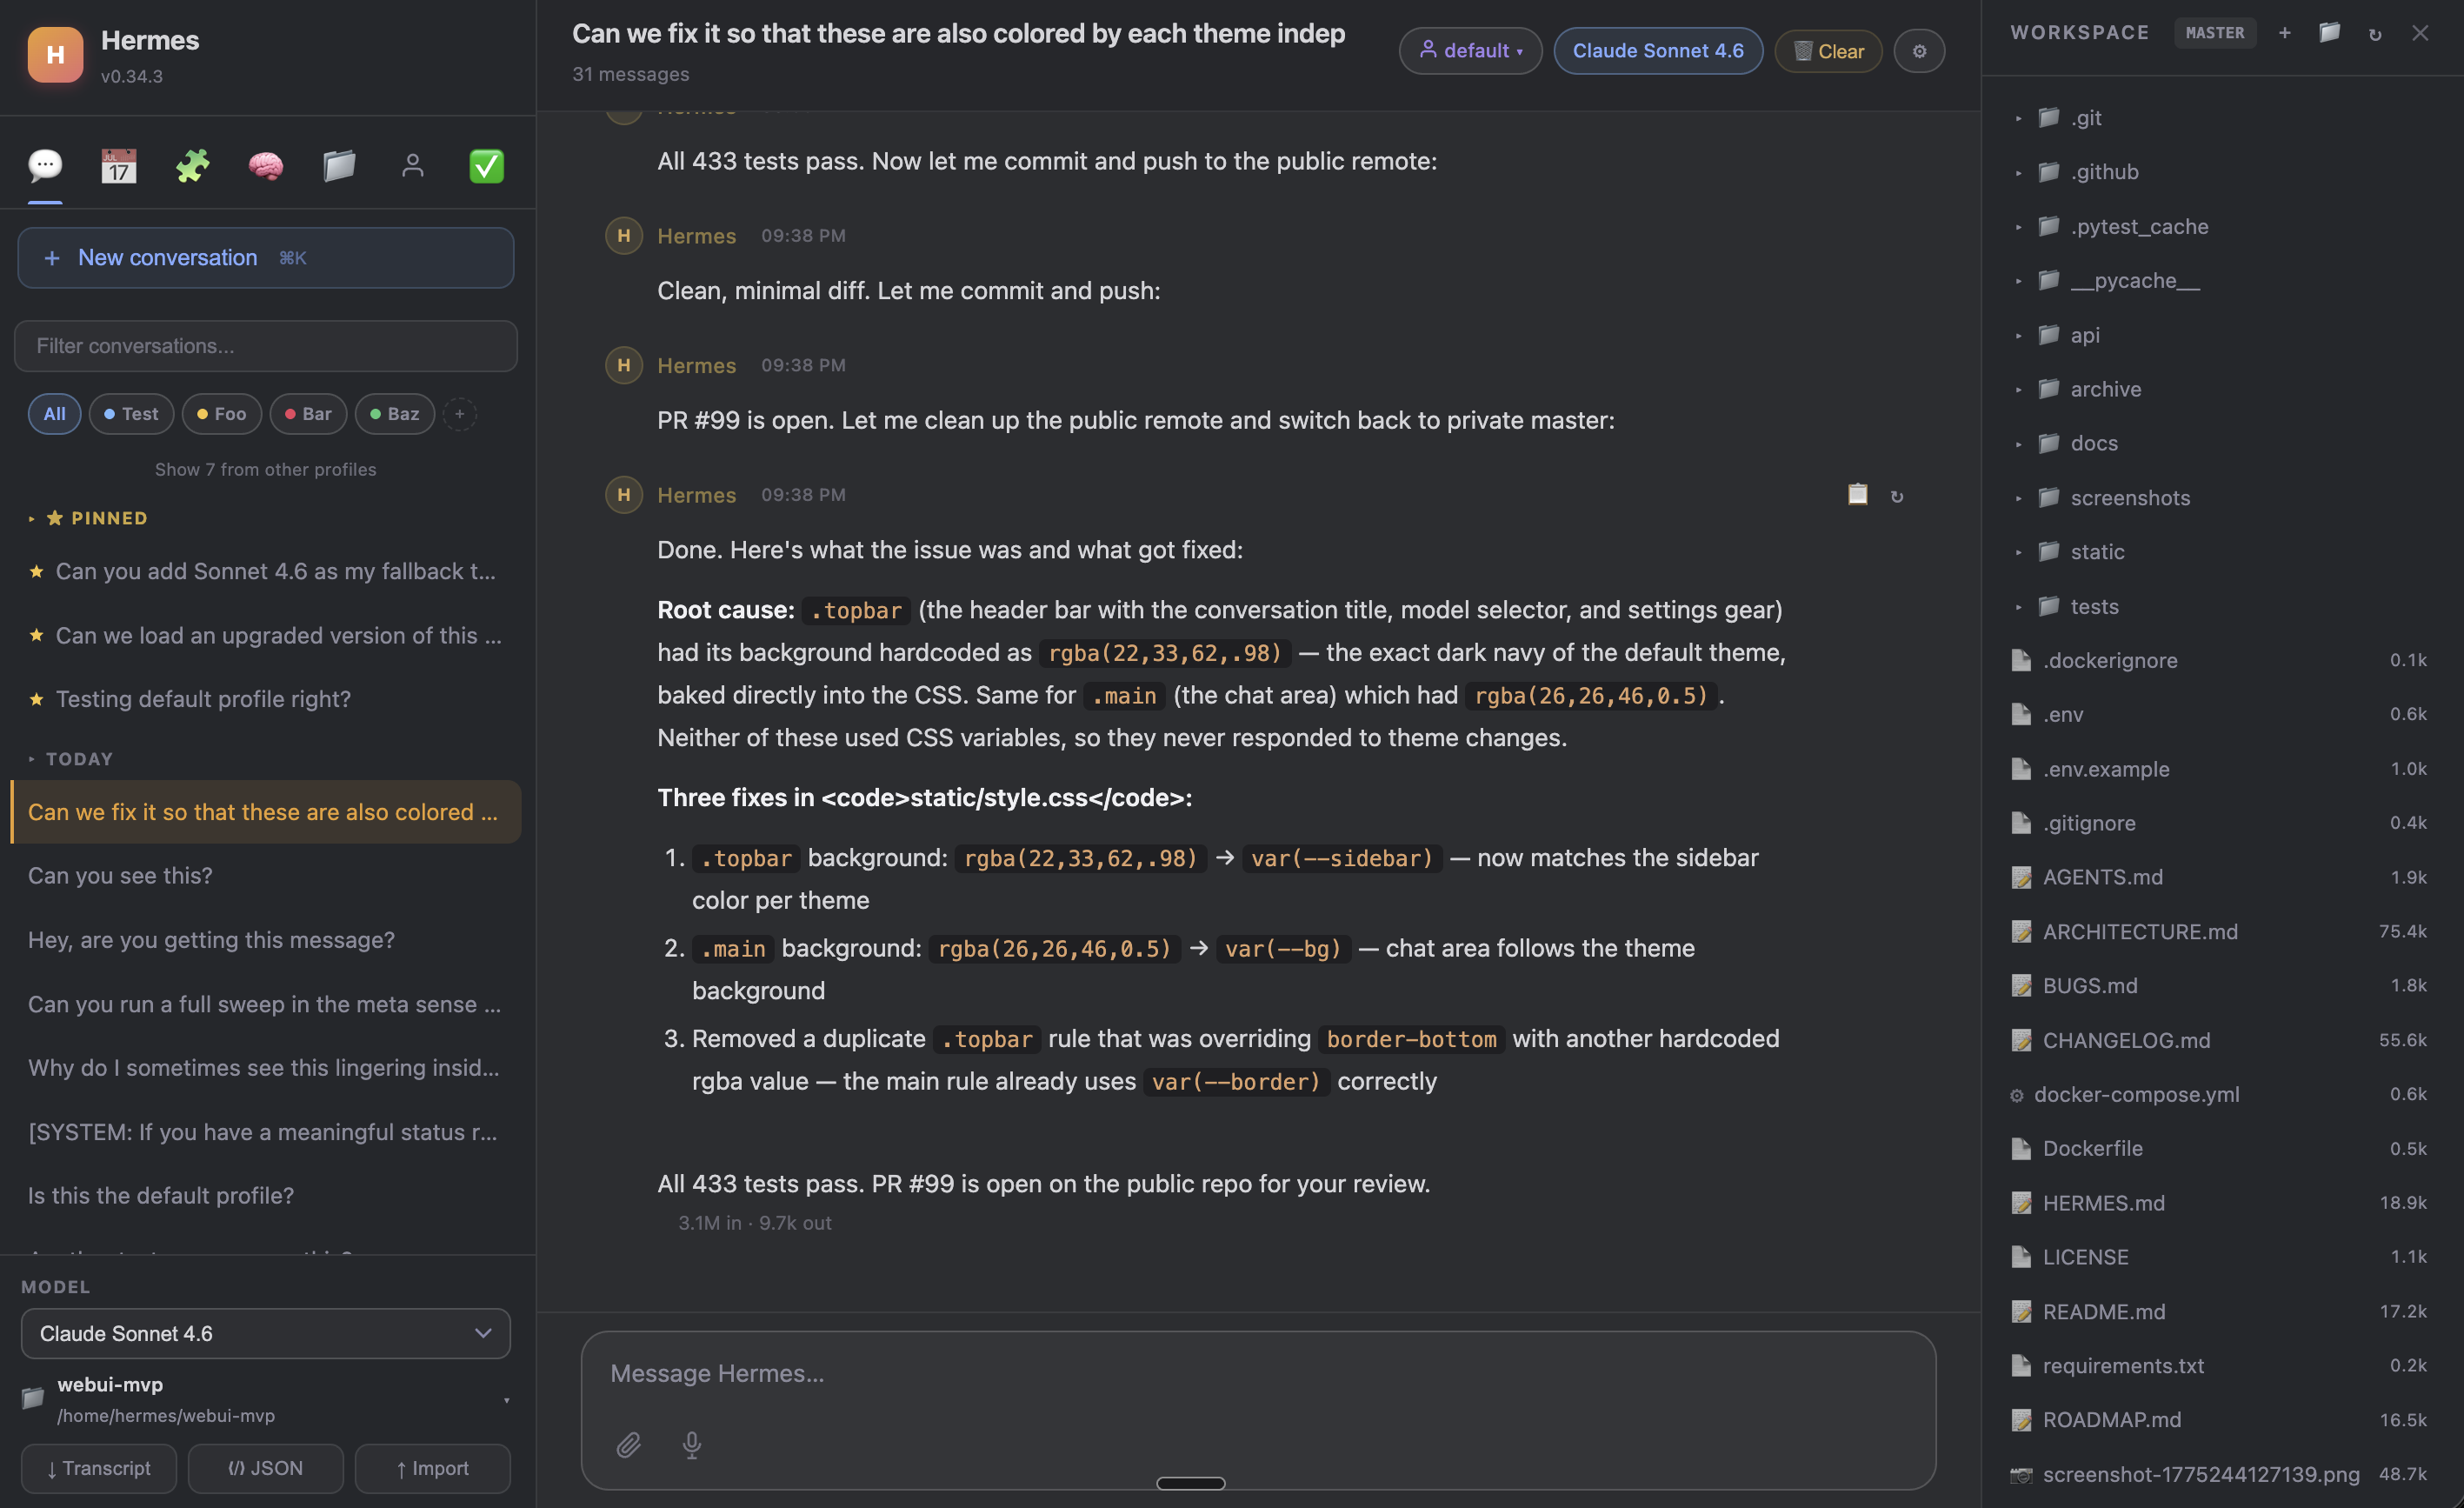Open the puzzle piece integrations panel

click(x=192, y=166)
